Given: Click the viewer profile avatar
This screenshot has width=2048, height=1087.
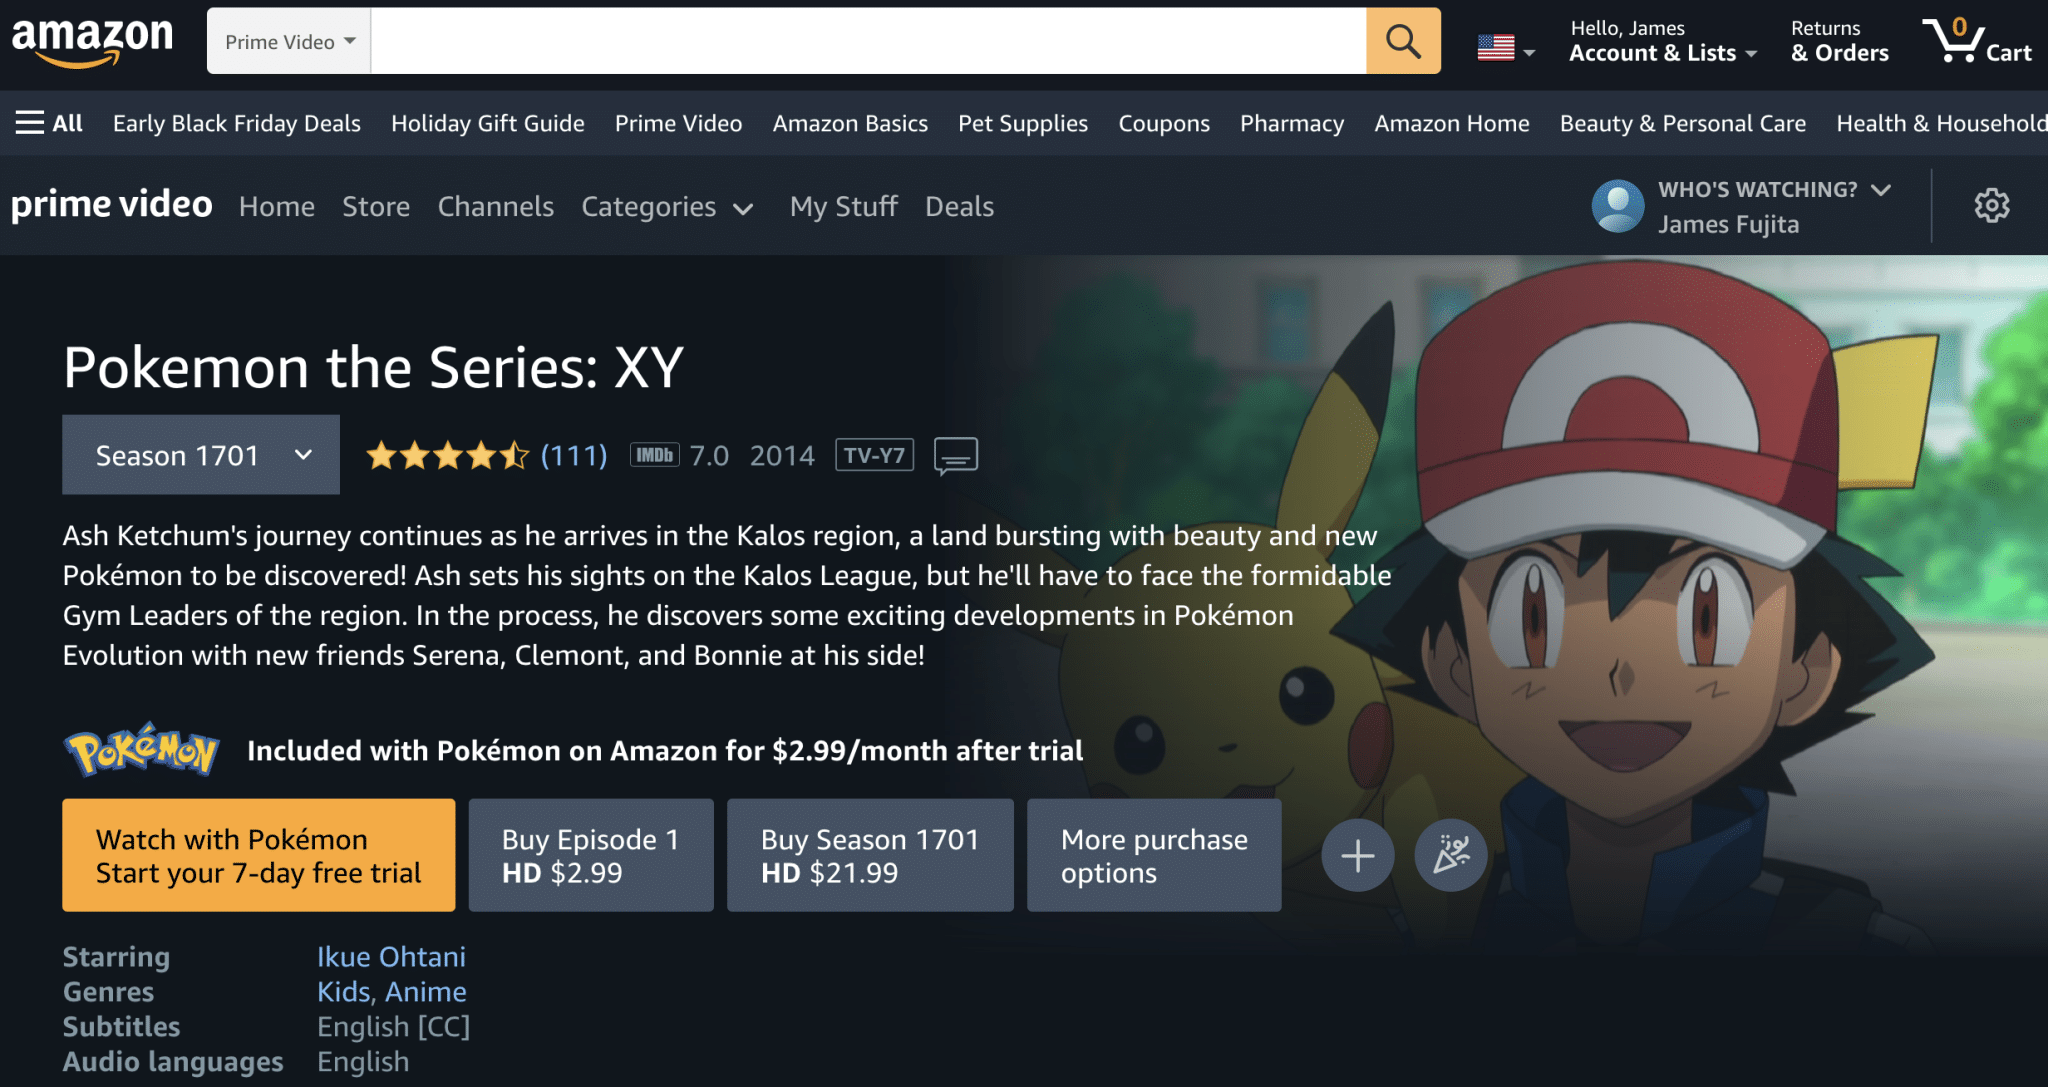Looking at the screenshot, I should click(1618, 205).
